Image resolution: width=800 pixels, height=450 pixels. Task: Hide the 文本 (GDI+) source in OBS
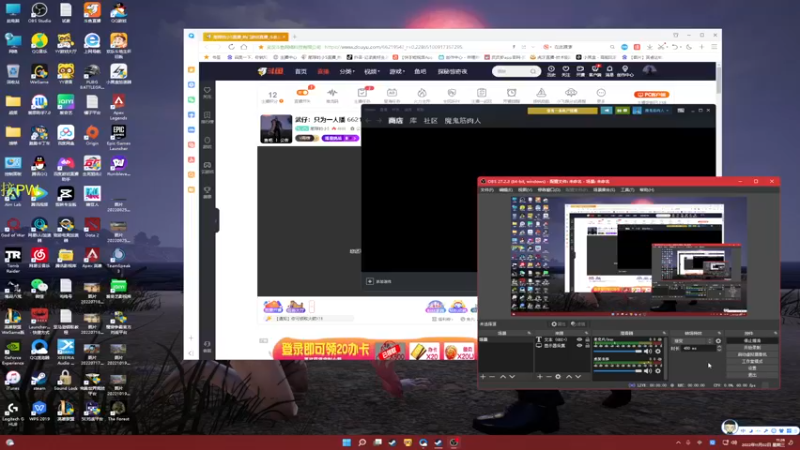pyautogui.click(x=580, y=339)
